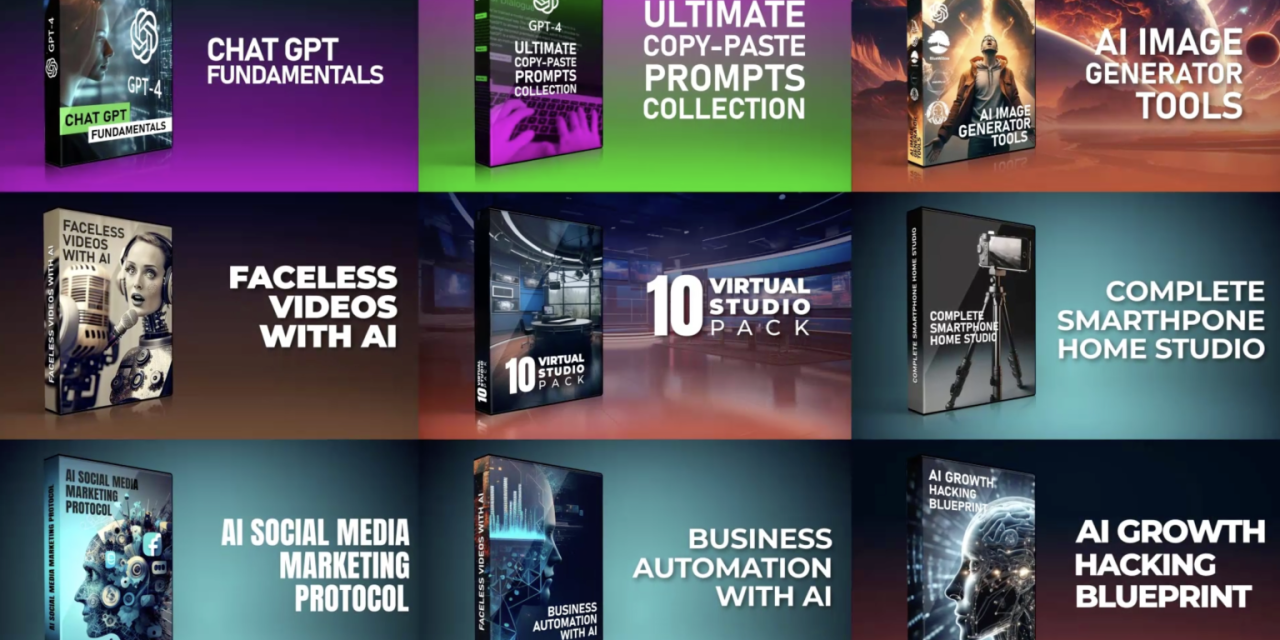Click the 'AI IMAGE GENERATOR TOOLS' title text
Image resolution: width=1280 pixels, height=640 pixels.
pos(1164,73)
